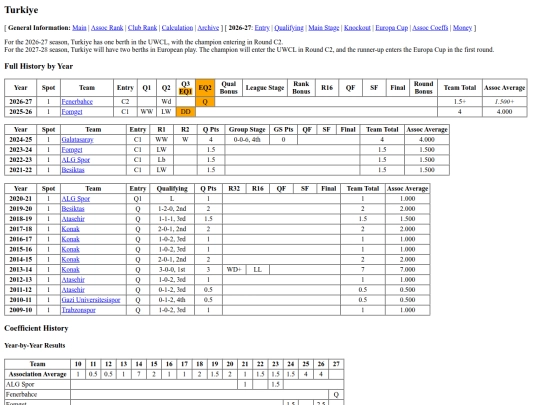The width and height of the screenshot is (540, 405).
Task: Click the 7.000 assoc average value
Action: tap(407, 269)
